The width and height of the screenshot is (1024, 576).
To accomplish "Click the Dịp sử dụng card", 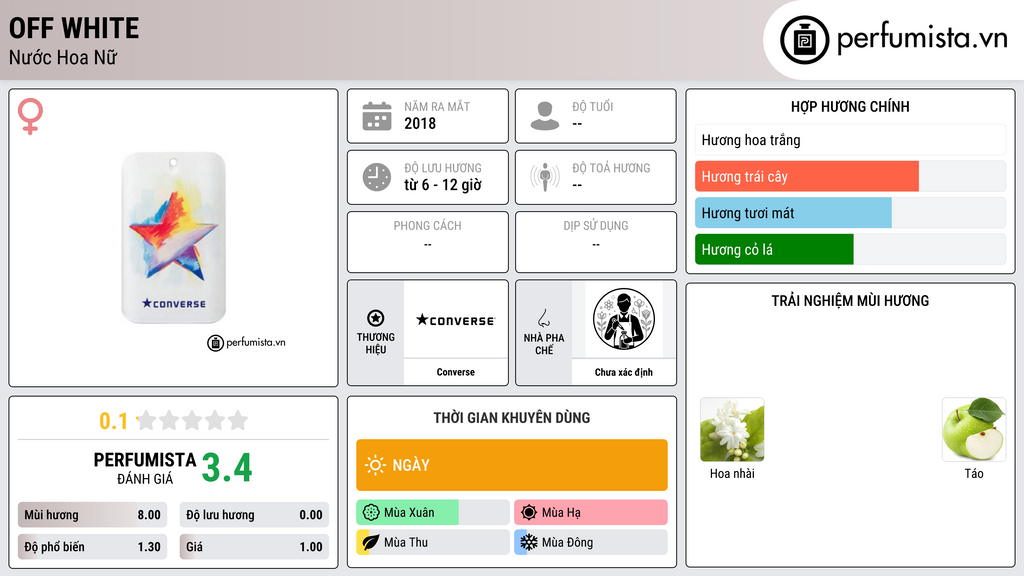I will (596, 242).
